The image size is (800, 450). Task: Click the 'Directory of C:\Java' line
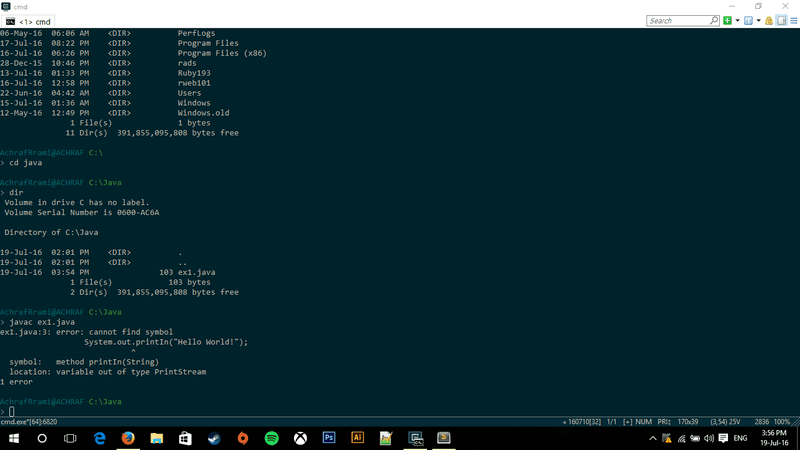(x=51, y=232)
